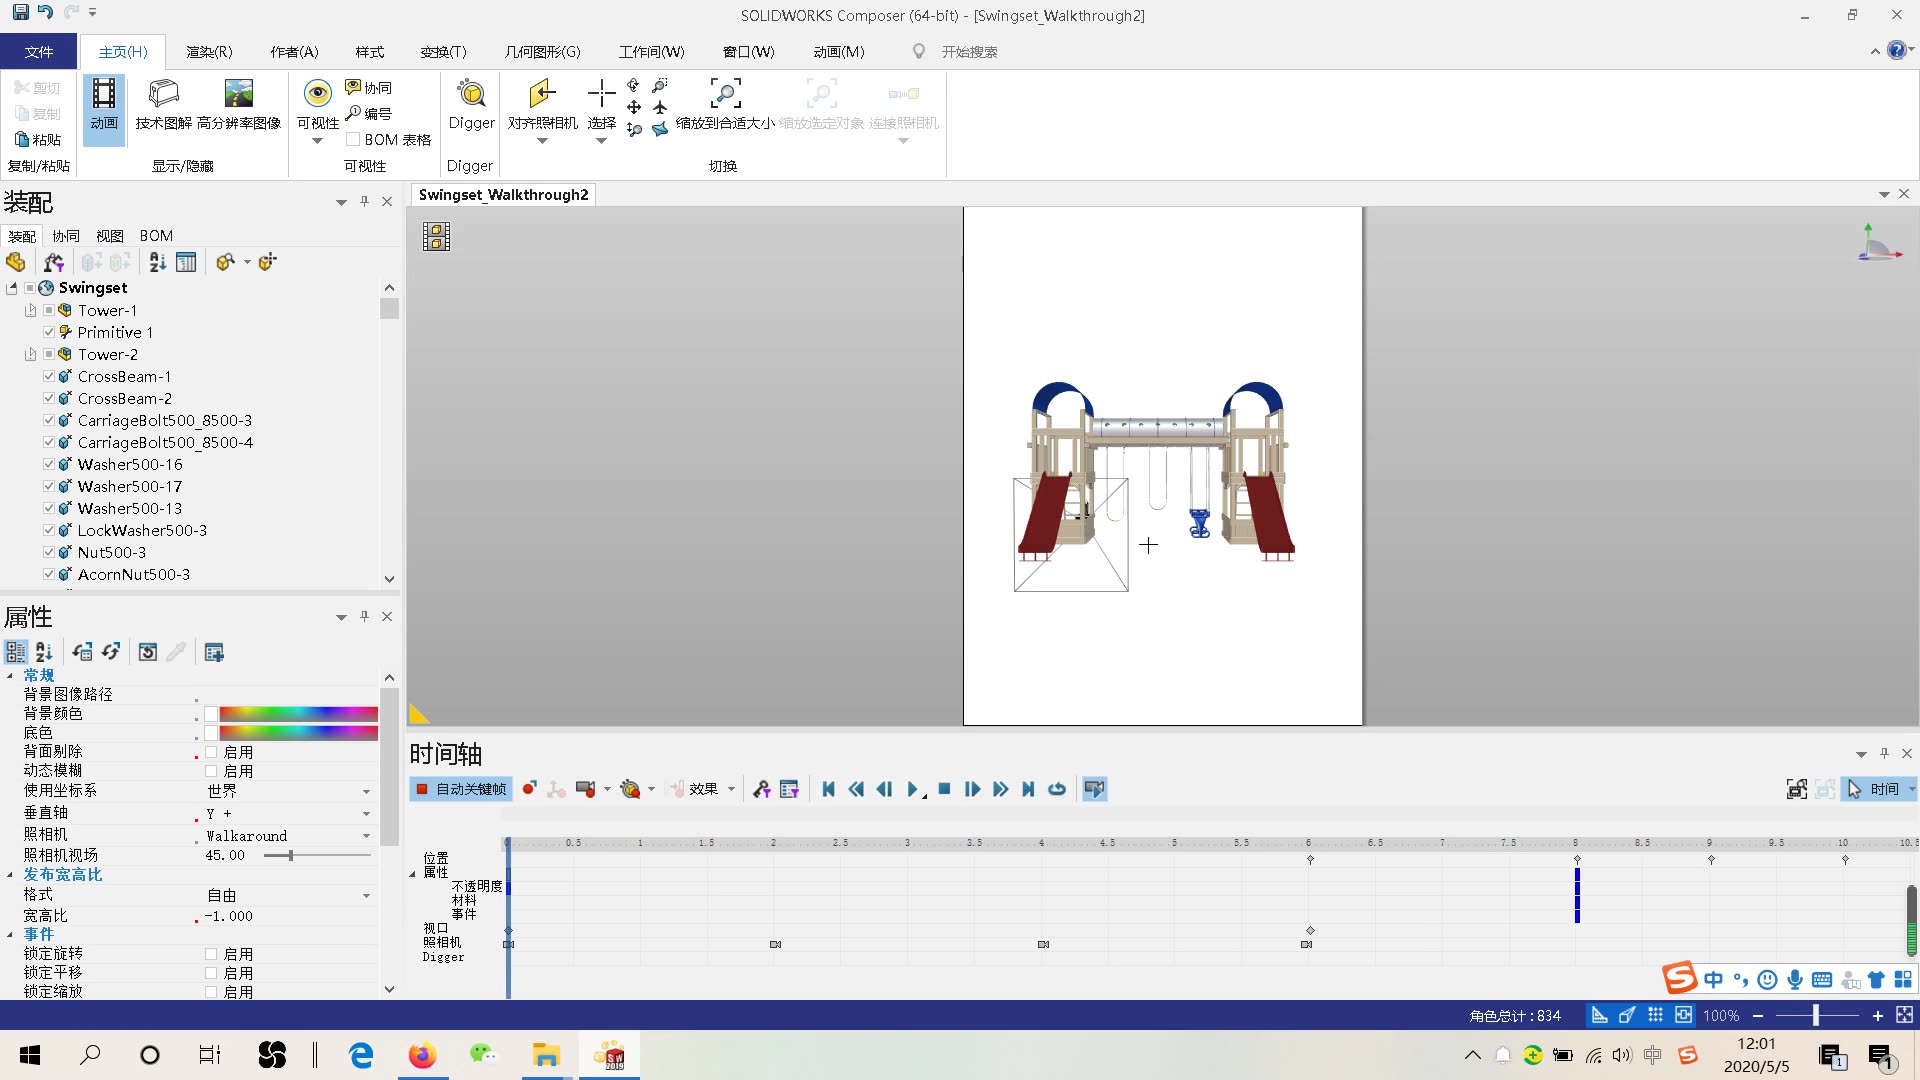Open the 照相机 Walkaround dropdown

[x=366, y=836]
